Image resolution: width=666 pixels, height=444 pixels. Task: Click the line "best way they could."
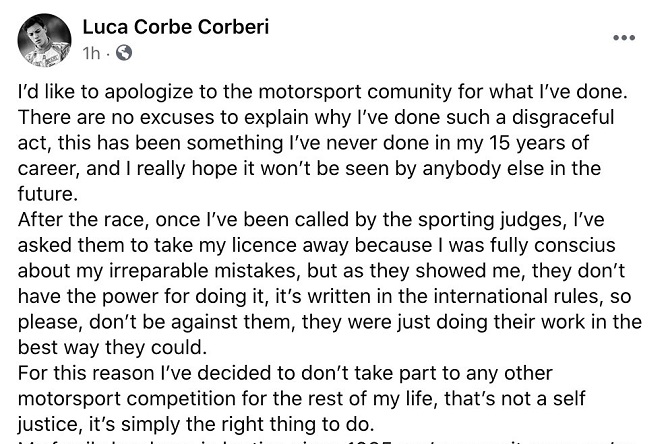(x=112, y=348)
